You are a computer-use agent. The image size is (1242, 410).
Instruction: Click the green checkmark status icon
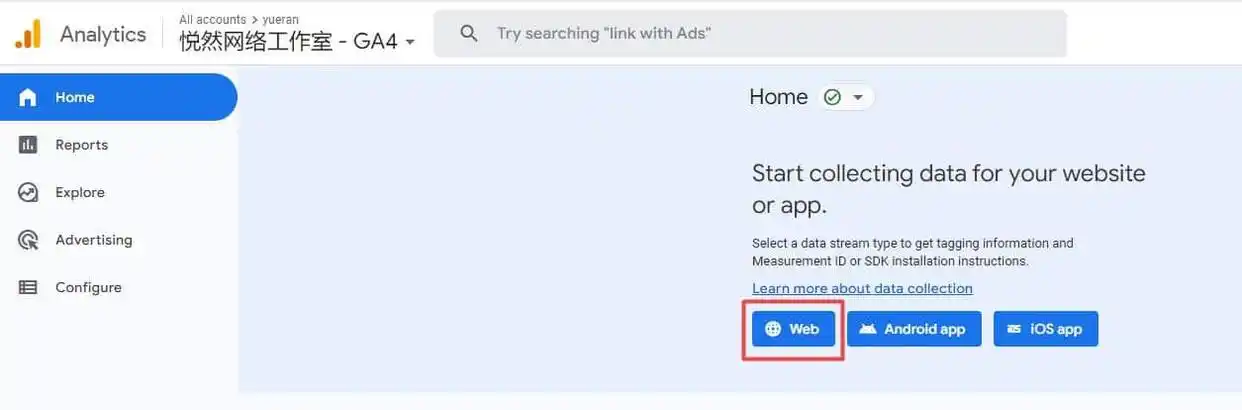[831, 97]
